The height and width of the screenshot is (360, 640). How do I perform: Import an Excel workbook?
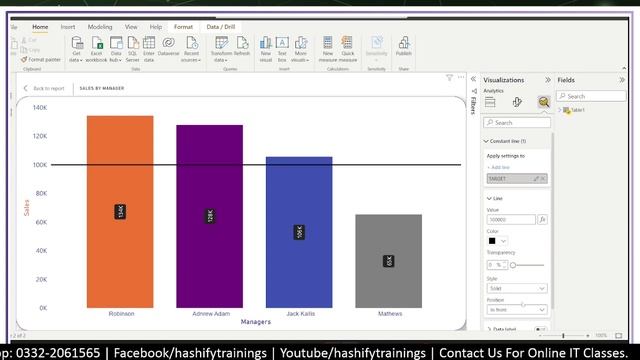pos(96,49)
